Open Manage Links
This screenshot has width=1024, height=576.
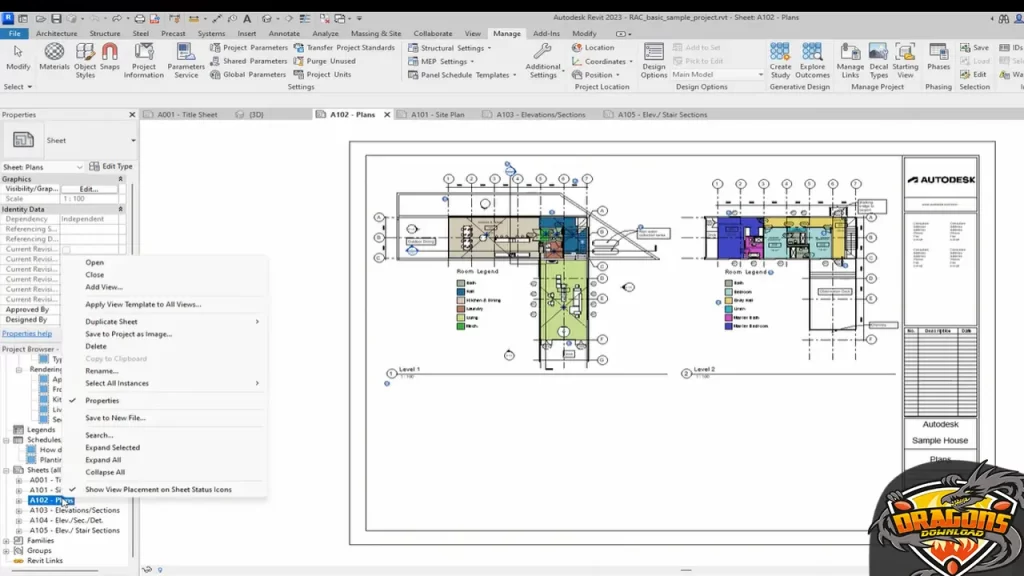pos(850,60)
